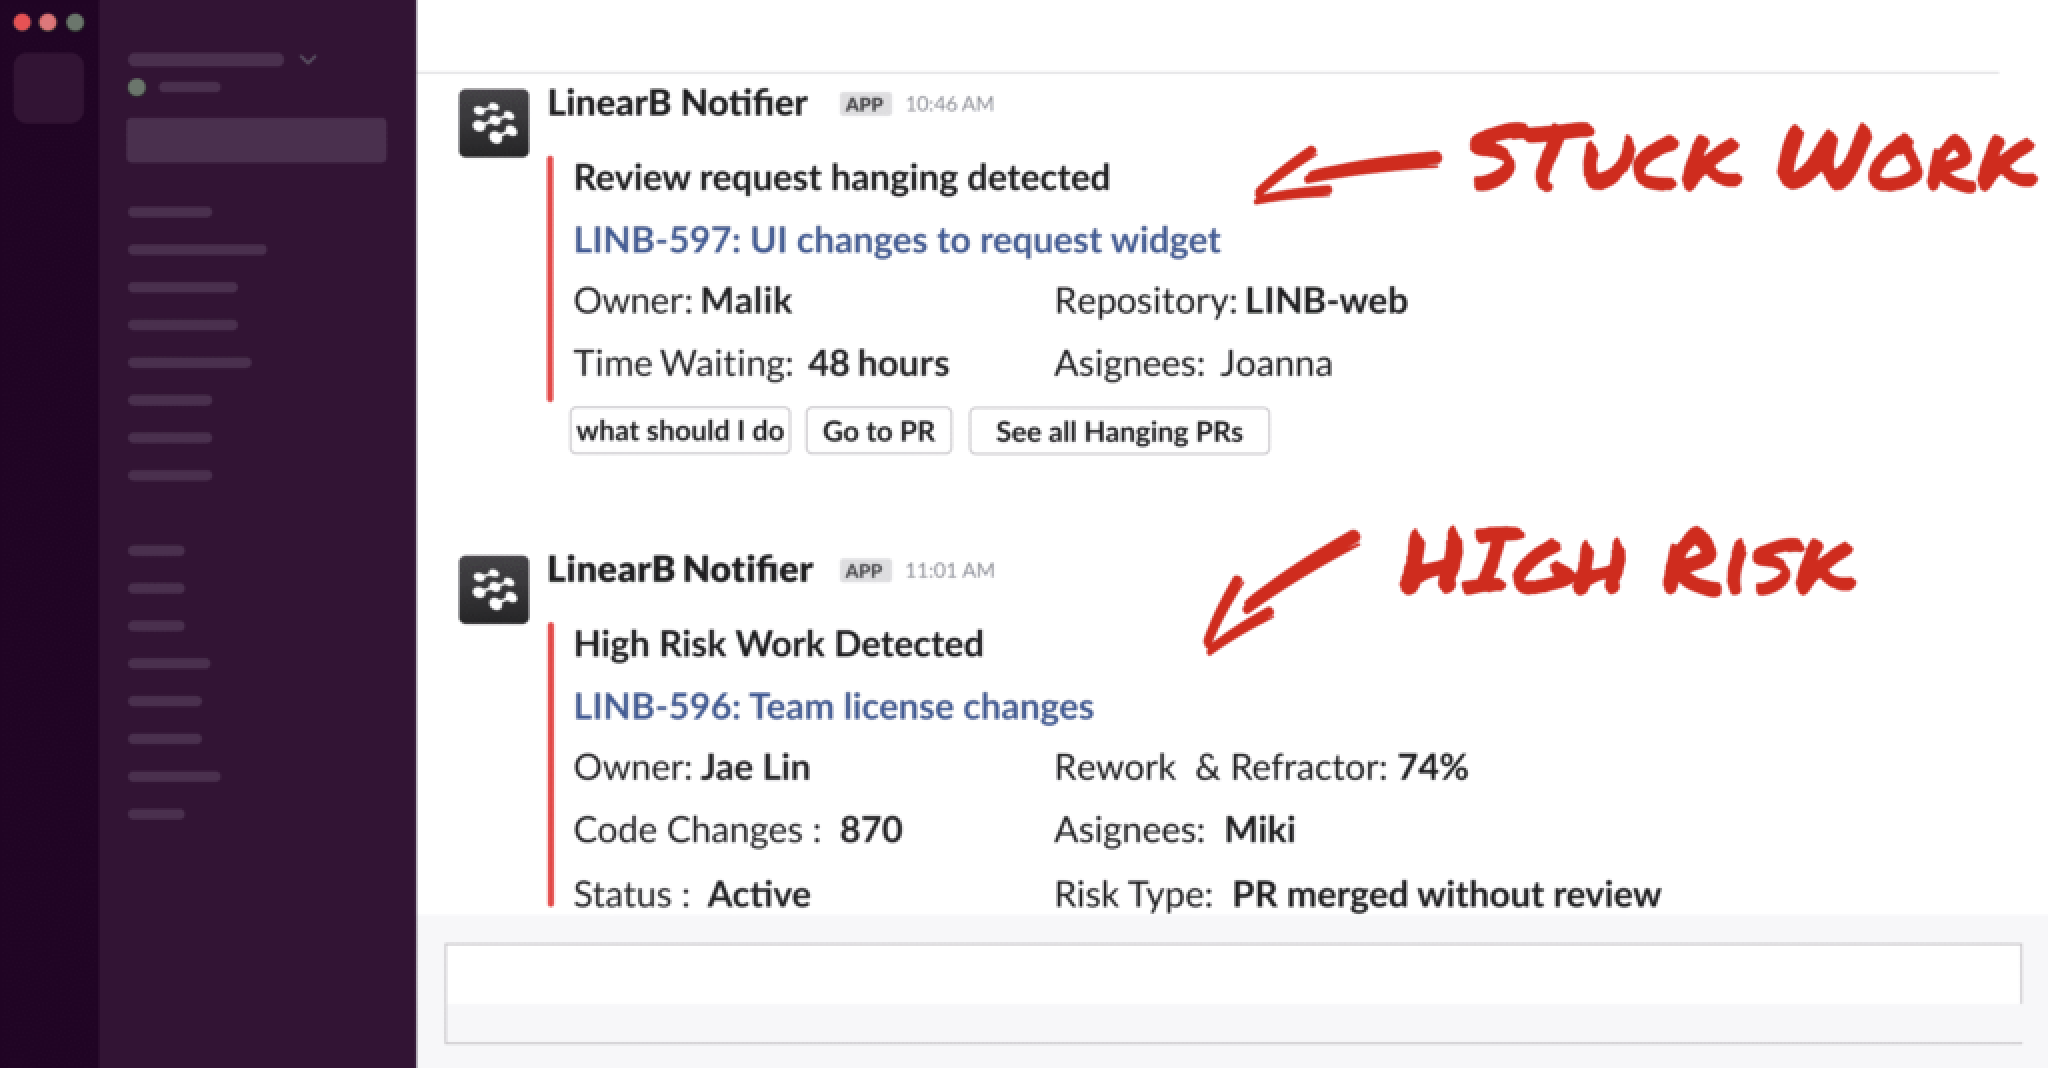Click APP badge on 11:01 AM message
Viewport: 2048px width, 1068px height.
pos(865,571)
